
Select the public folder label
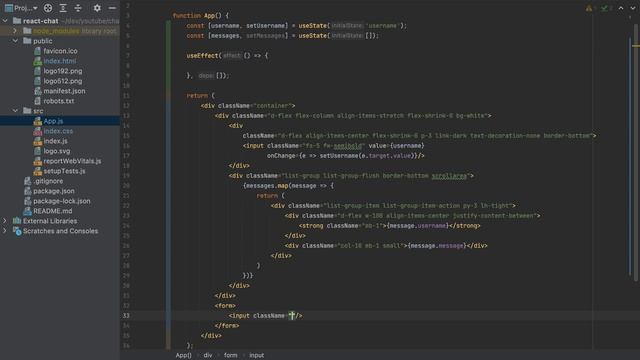(42, 41)
